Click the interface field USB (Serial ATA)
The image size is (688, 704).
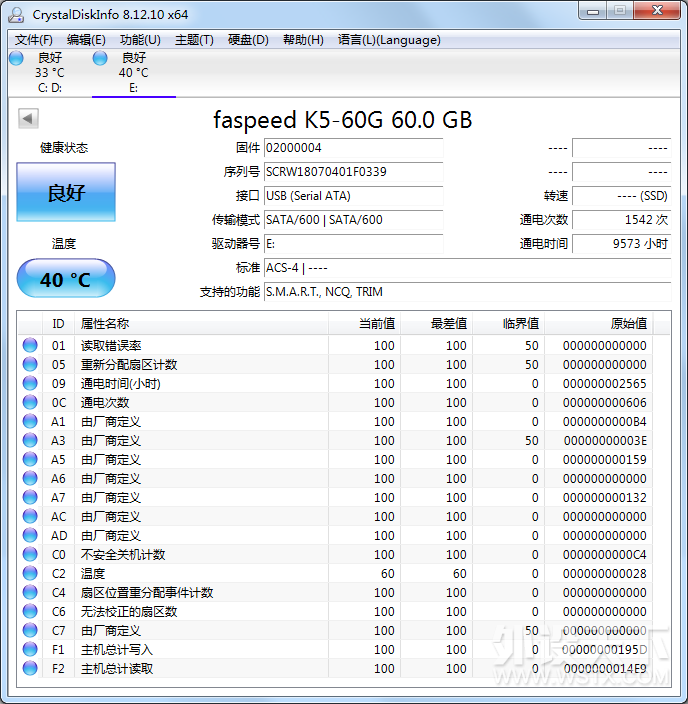coord(353,196)
